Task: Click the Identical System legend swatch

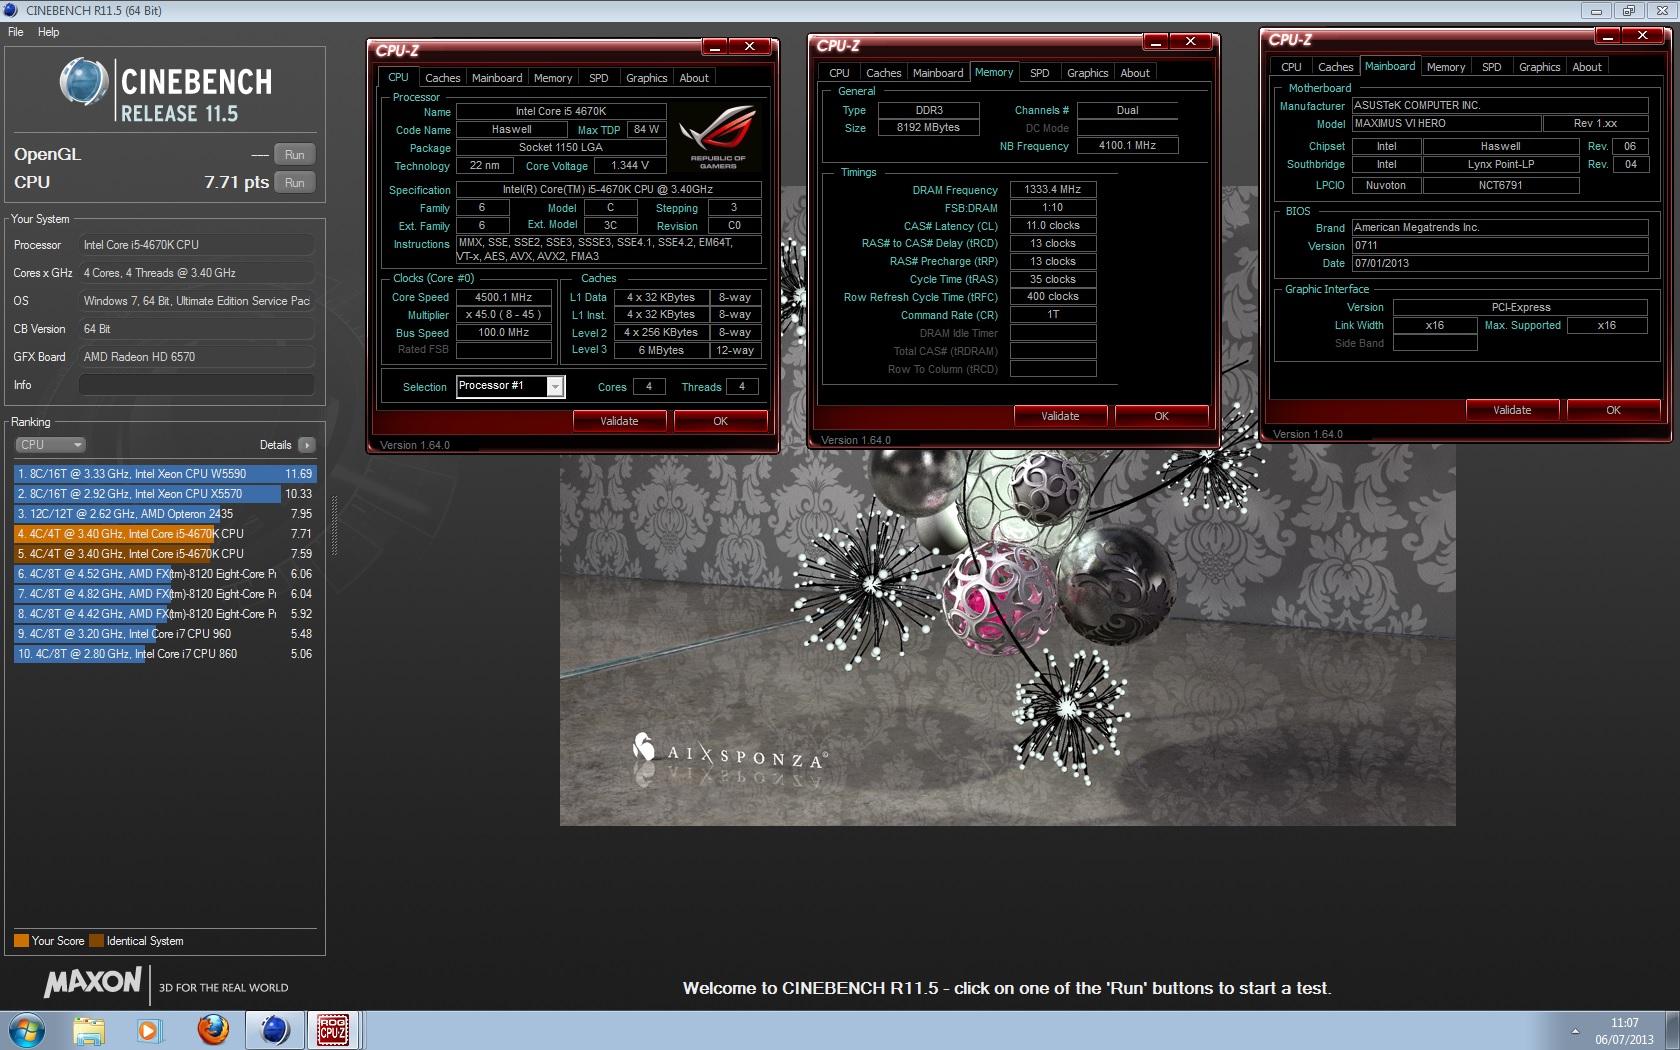Action: (x=96, y=941)
